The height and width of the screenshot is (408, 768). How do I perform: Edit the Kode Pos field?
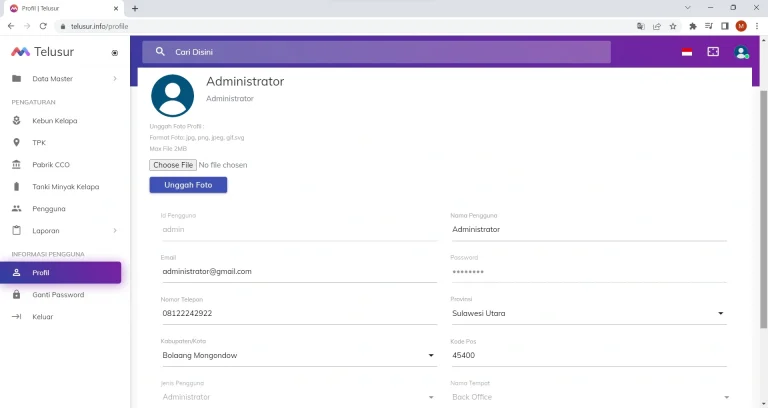click(589, 356)
